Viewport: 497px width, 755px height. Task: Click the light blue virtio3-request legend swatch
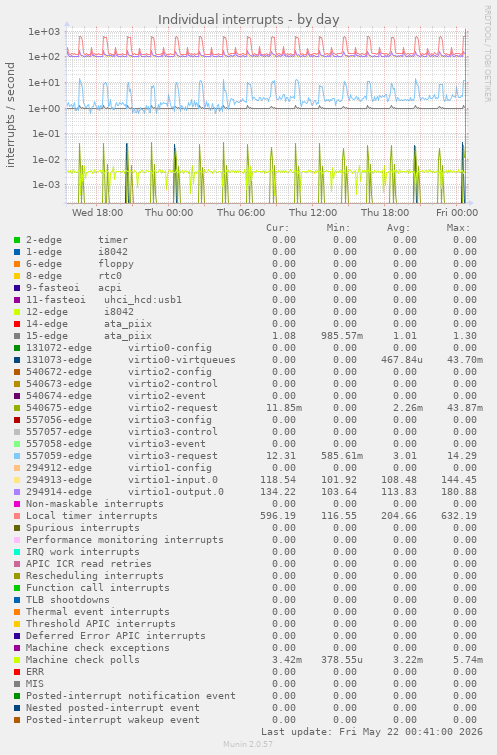[17, 456]
